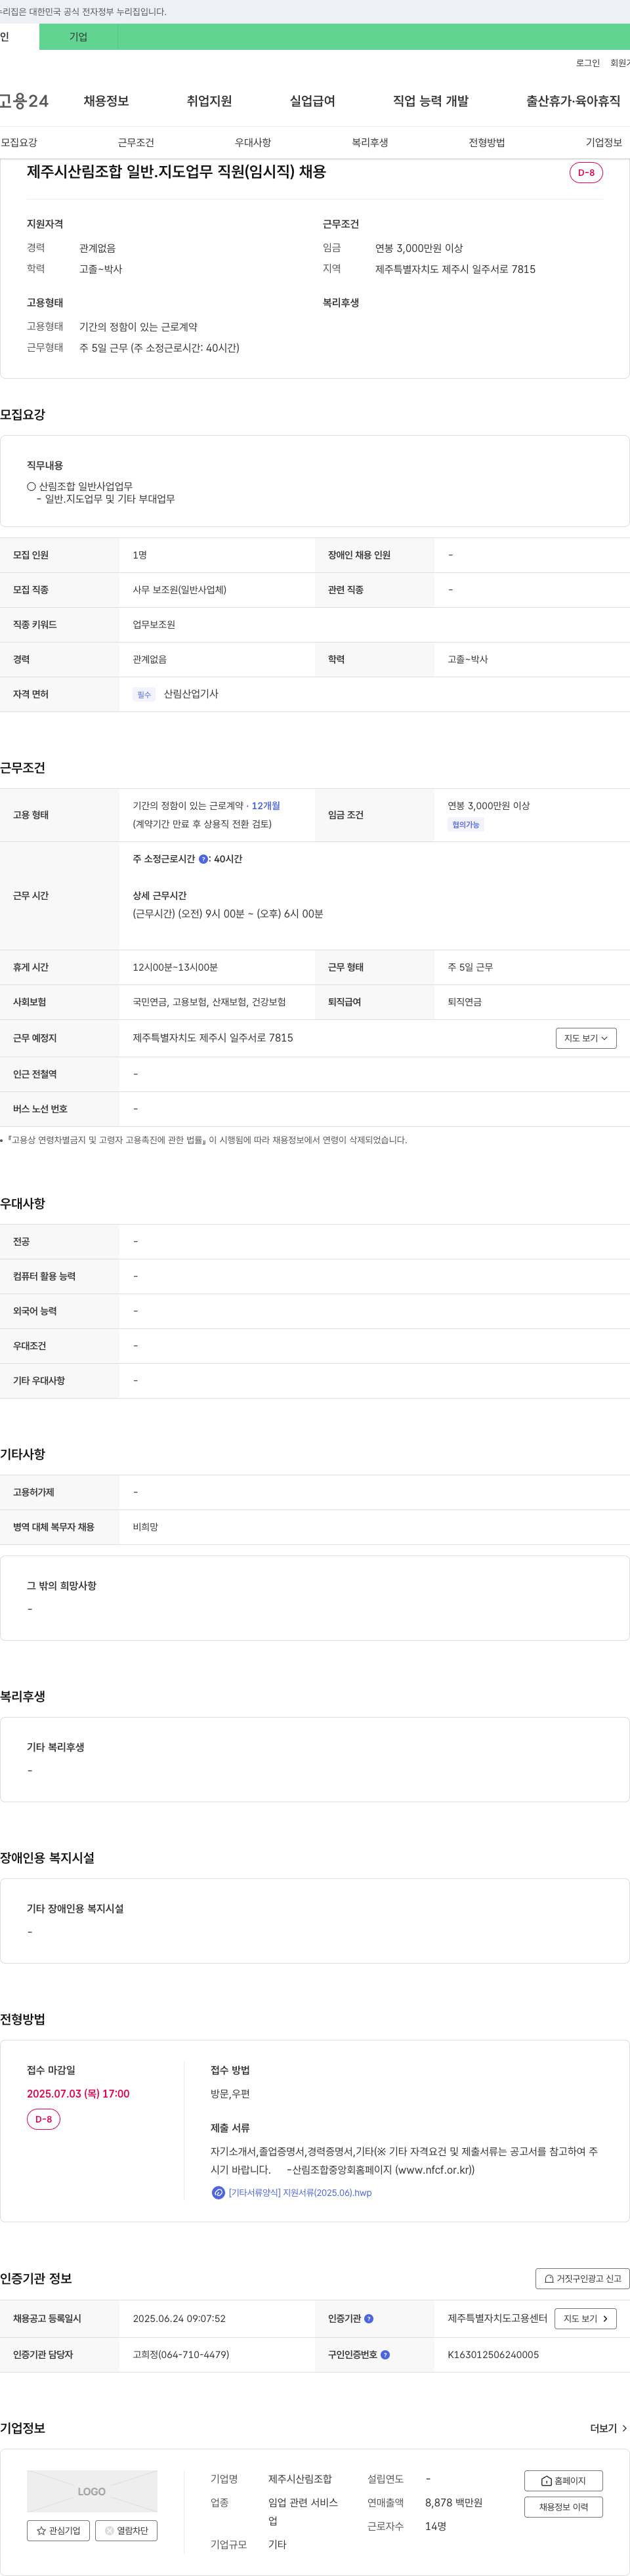This screenshot has height=2576, width=630.
Task: Click the attachment icon before 지원서류 file
Action: tap(218, 2192)
